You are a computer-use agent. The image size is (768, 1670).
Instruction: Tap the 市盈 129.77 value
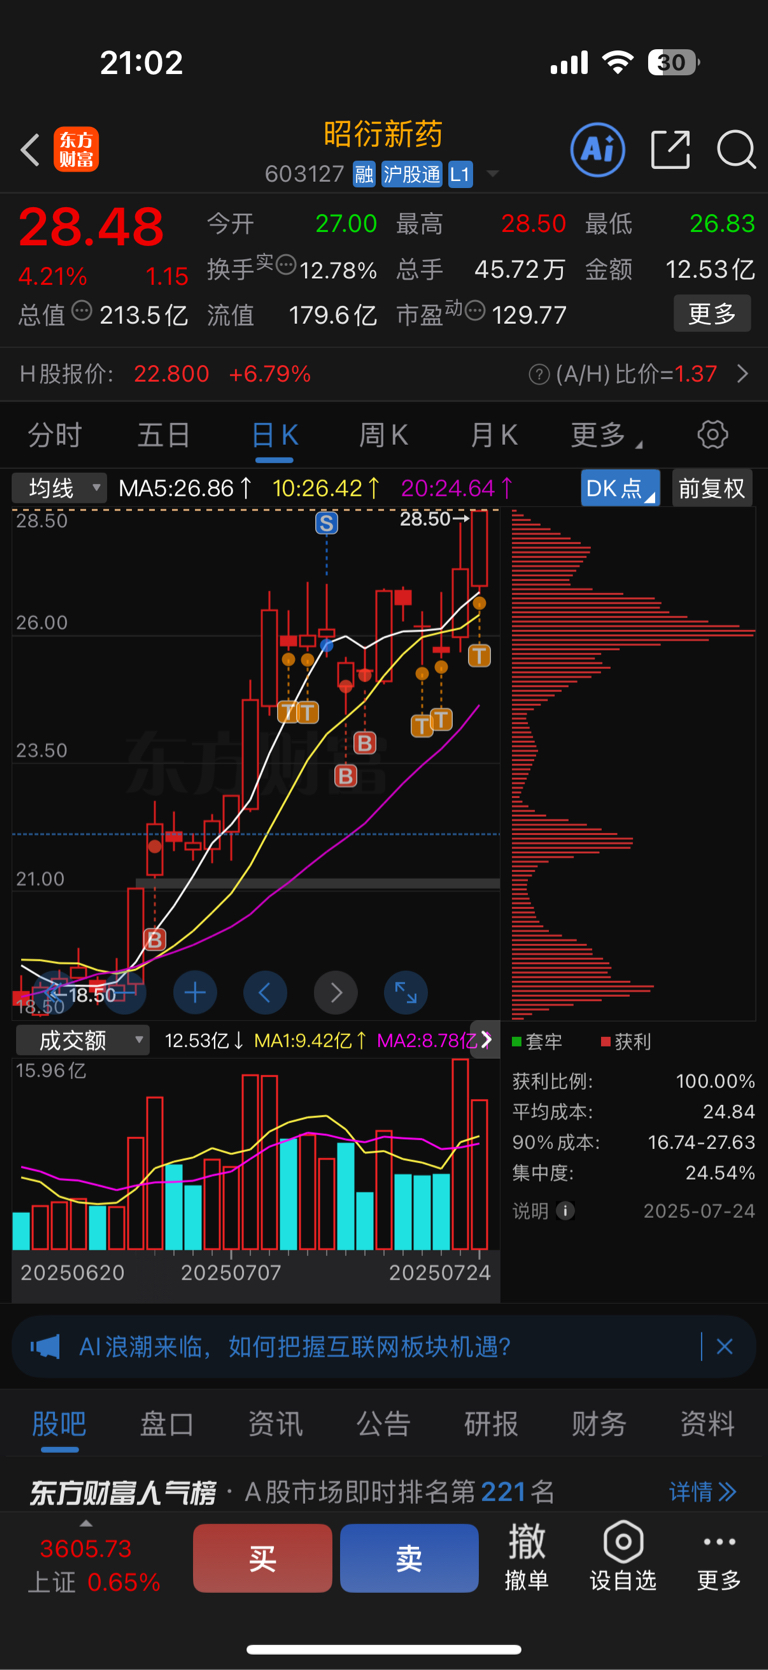pyautogui.click(x=530, y=316)
